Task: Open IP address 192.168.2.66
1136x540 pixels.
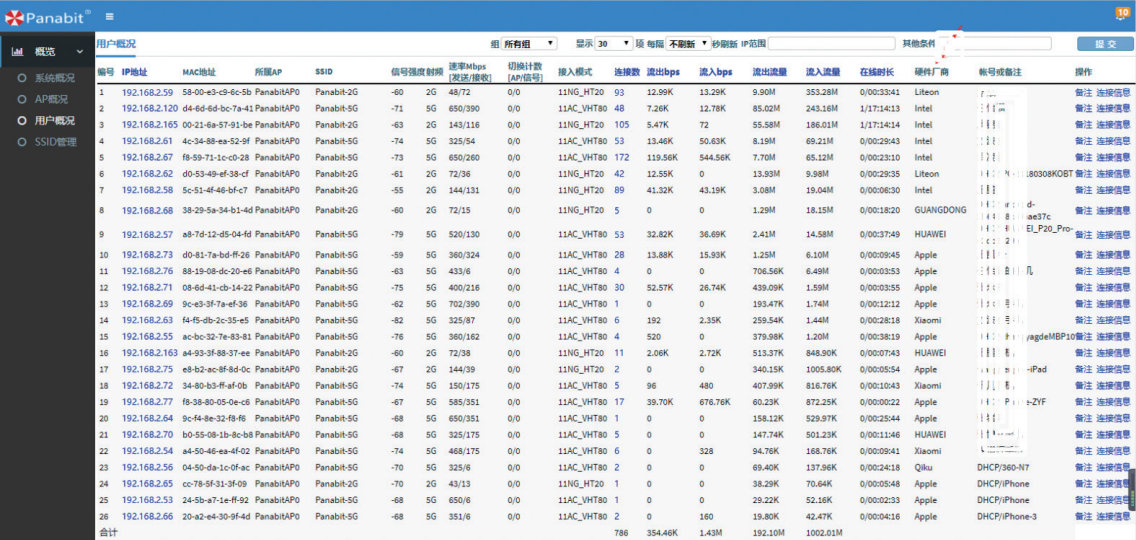Action: coord(148,515)
